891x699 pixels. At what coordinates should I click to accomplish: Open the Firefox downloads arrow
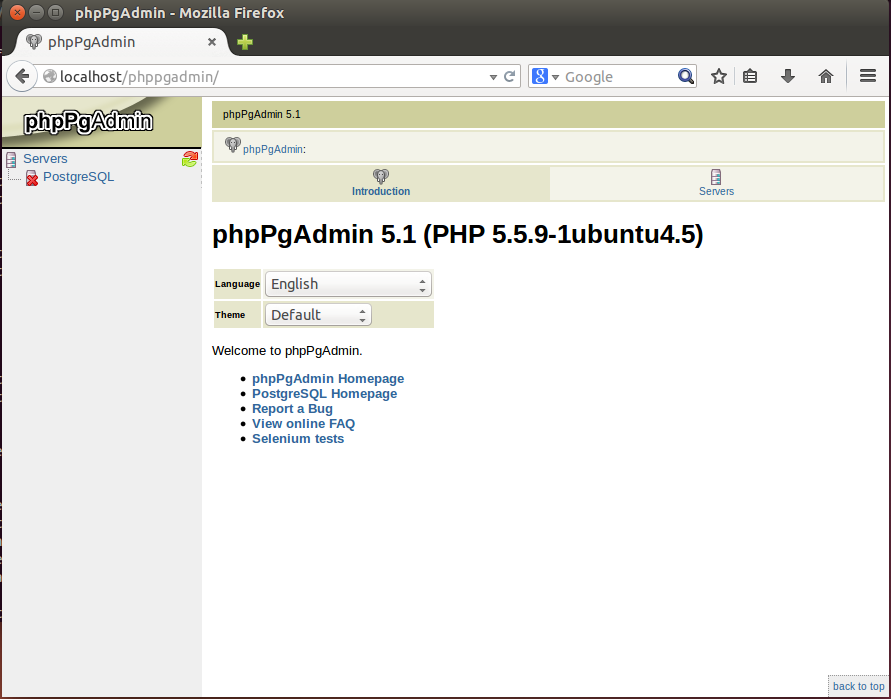pyautogui.click(x=787, y=76)
